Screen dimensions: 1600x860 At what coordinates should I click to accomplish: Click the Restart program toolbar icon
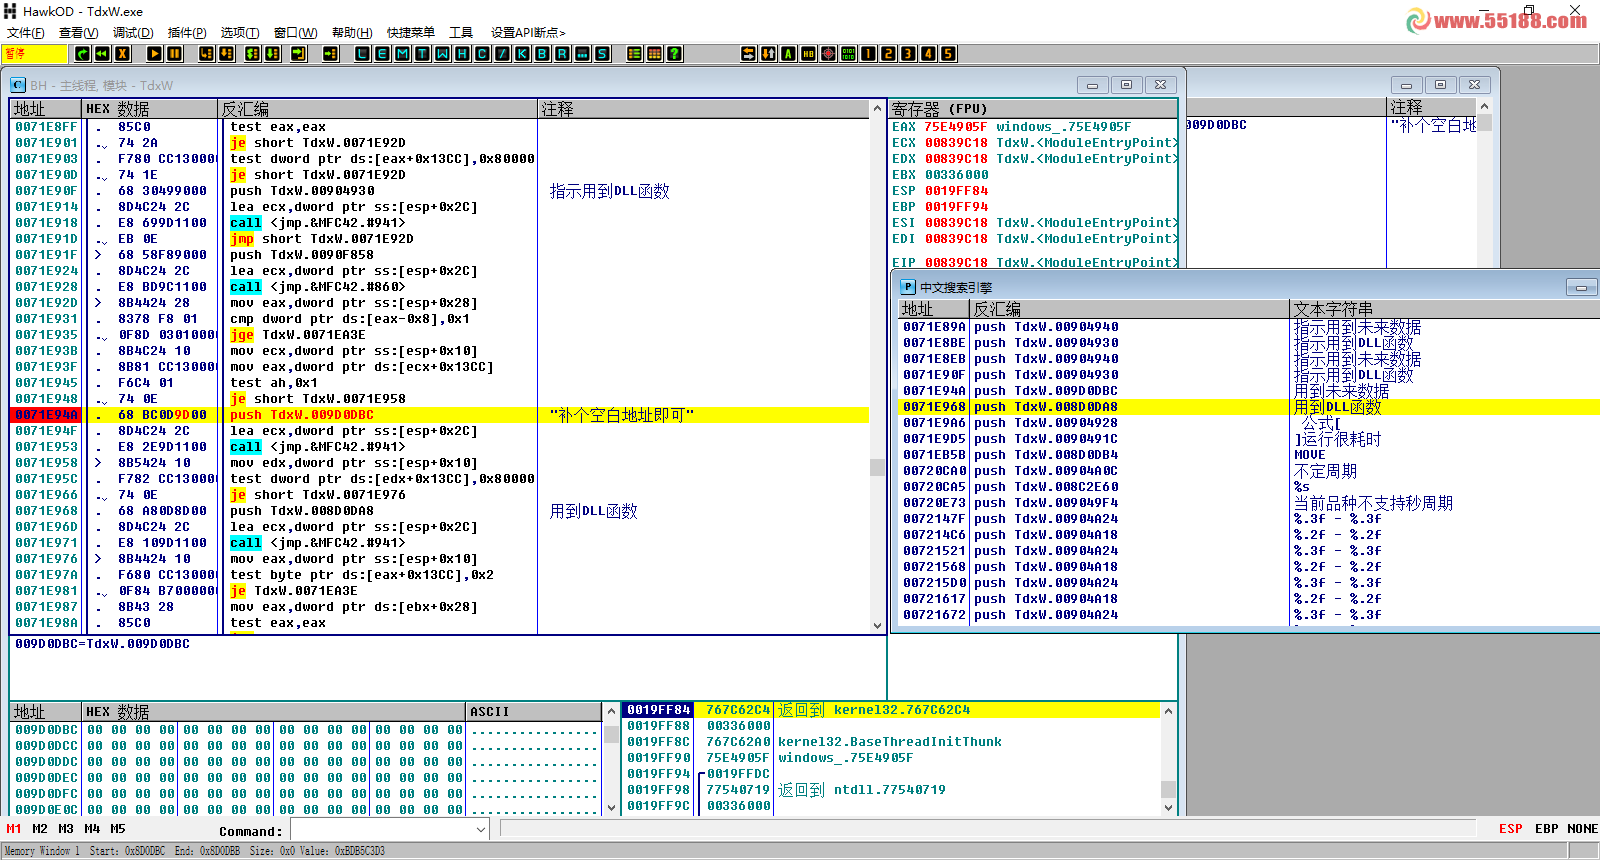pos(82,54)
